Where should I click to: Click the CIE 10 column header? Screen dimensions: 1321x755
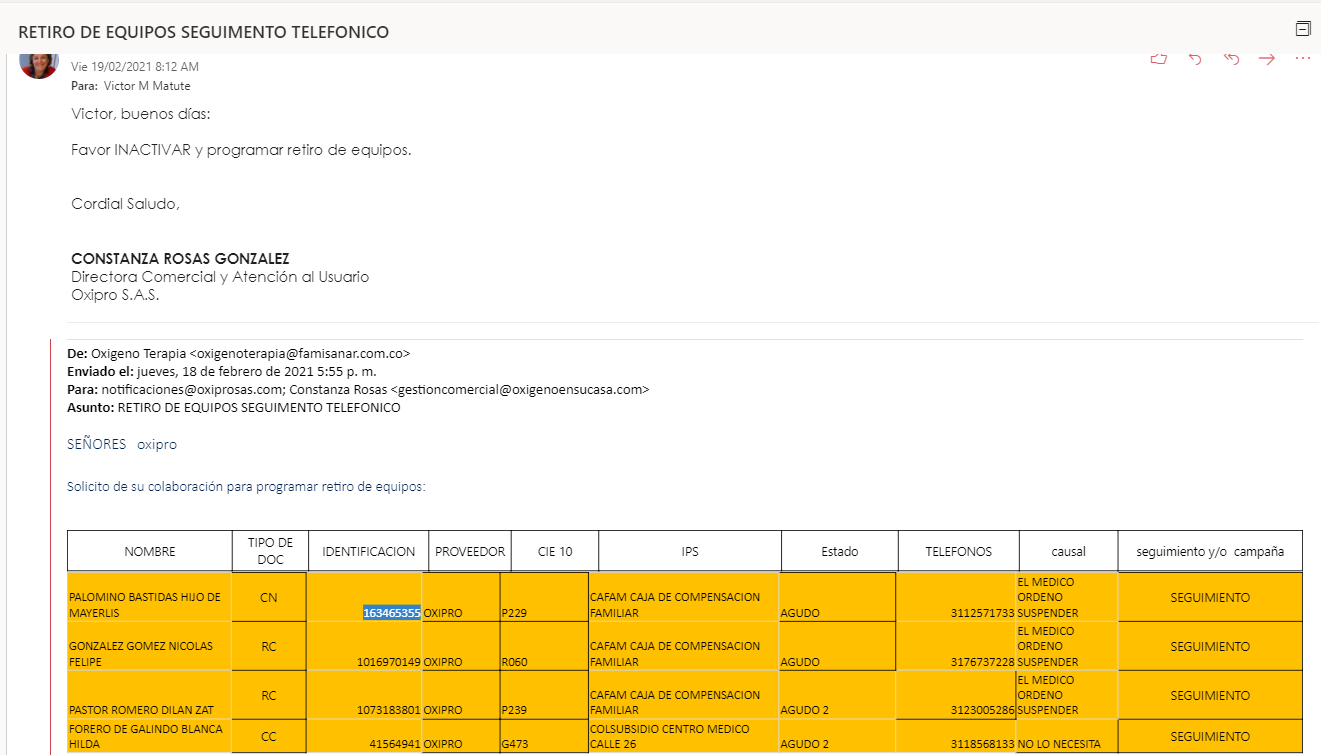click(555, 551)
